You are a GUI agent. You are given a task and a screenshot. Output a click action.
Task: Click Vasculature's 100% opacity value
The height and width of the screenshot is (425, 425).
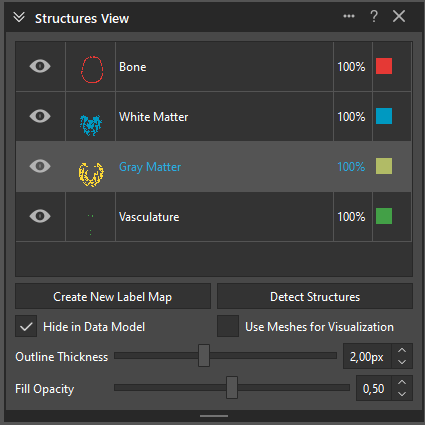point(351,217)
